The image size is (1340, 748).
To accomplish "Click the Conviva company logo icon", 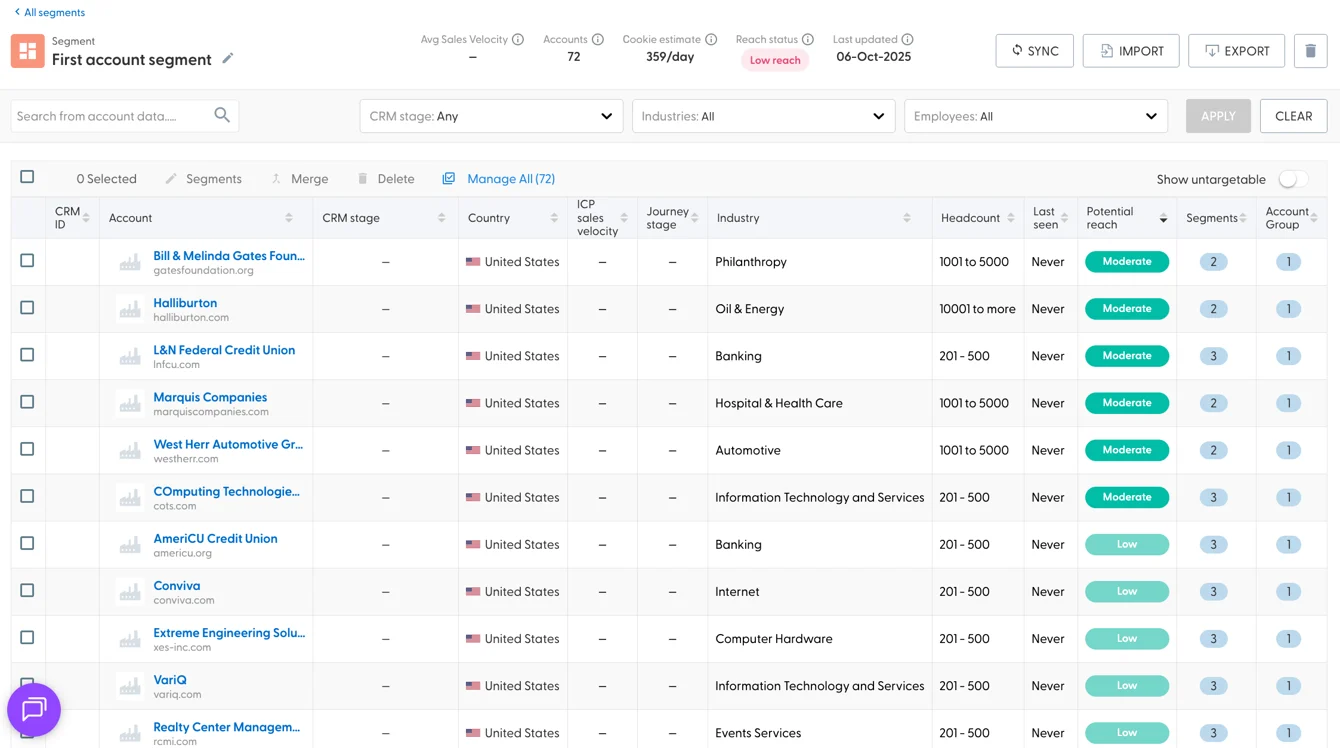I will pyautogui.click(x=130, y=592).
